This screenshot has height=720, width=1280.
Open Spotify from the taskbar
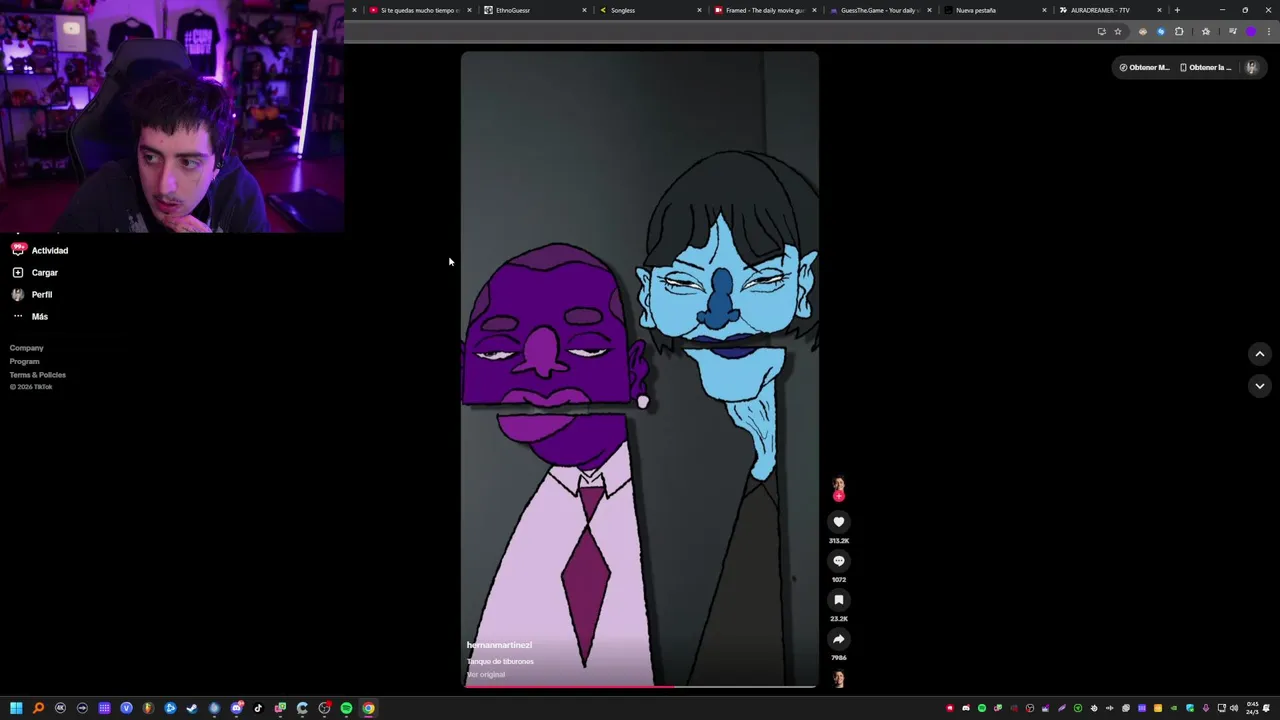coord(346,708)
